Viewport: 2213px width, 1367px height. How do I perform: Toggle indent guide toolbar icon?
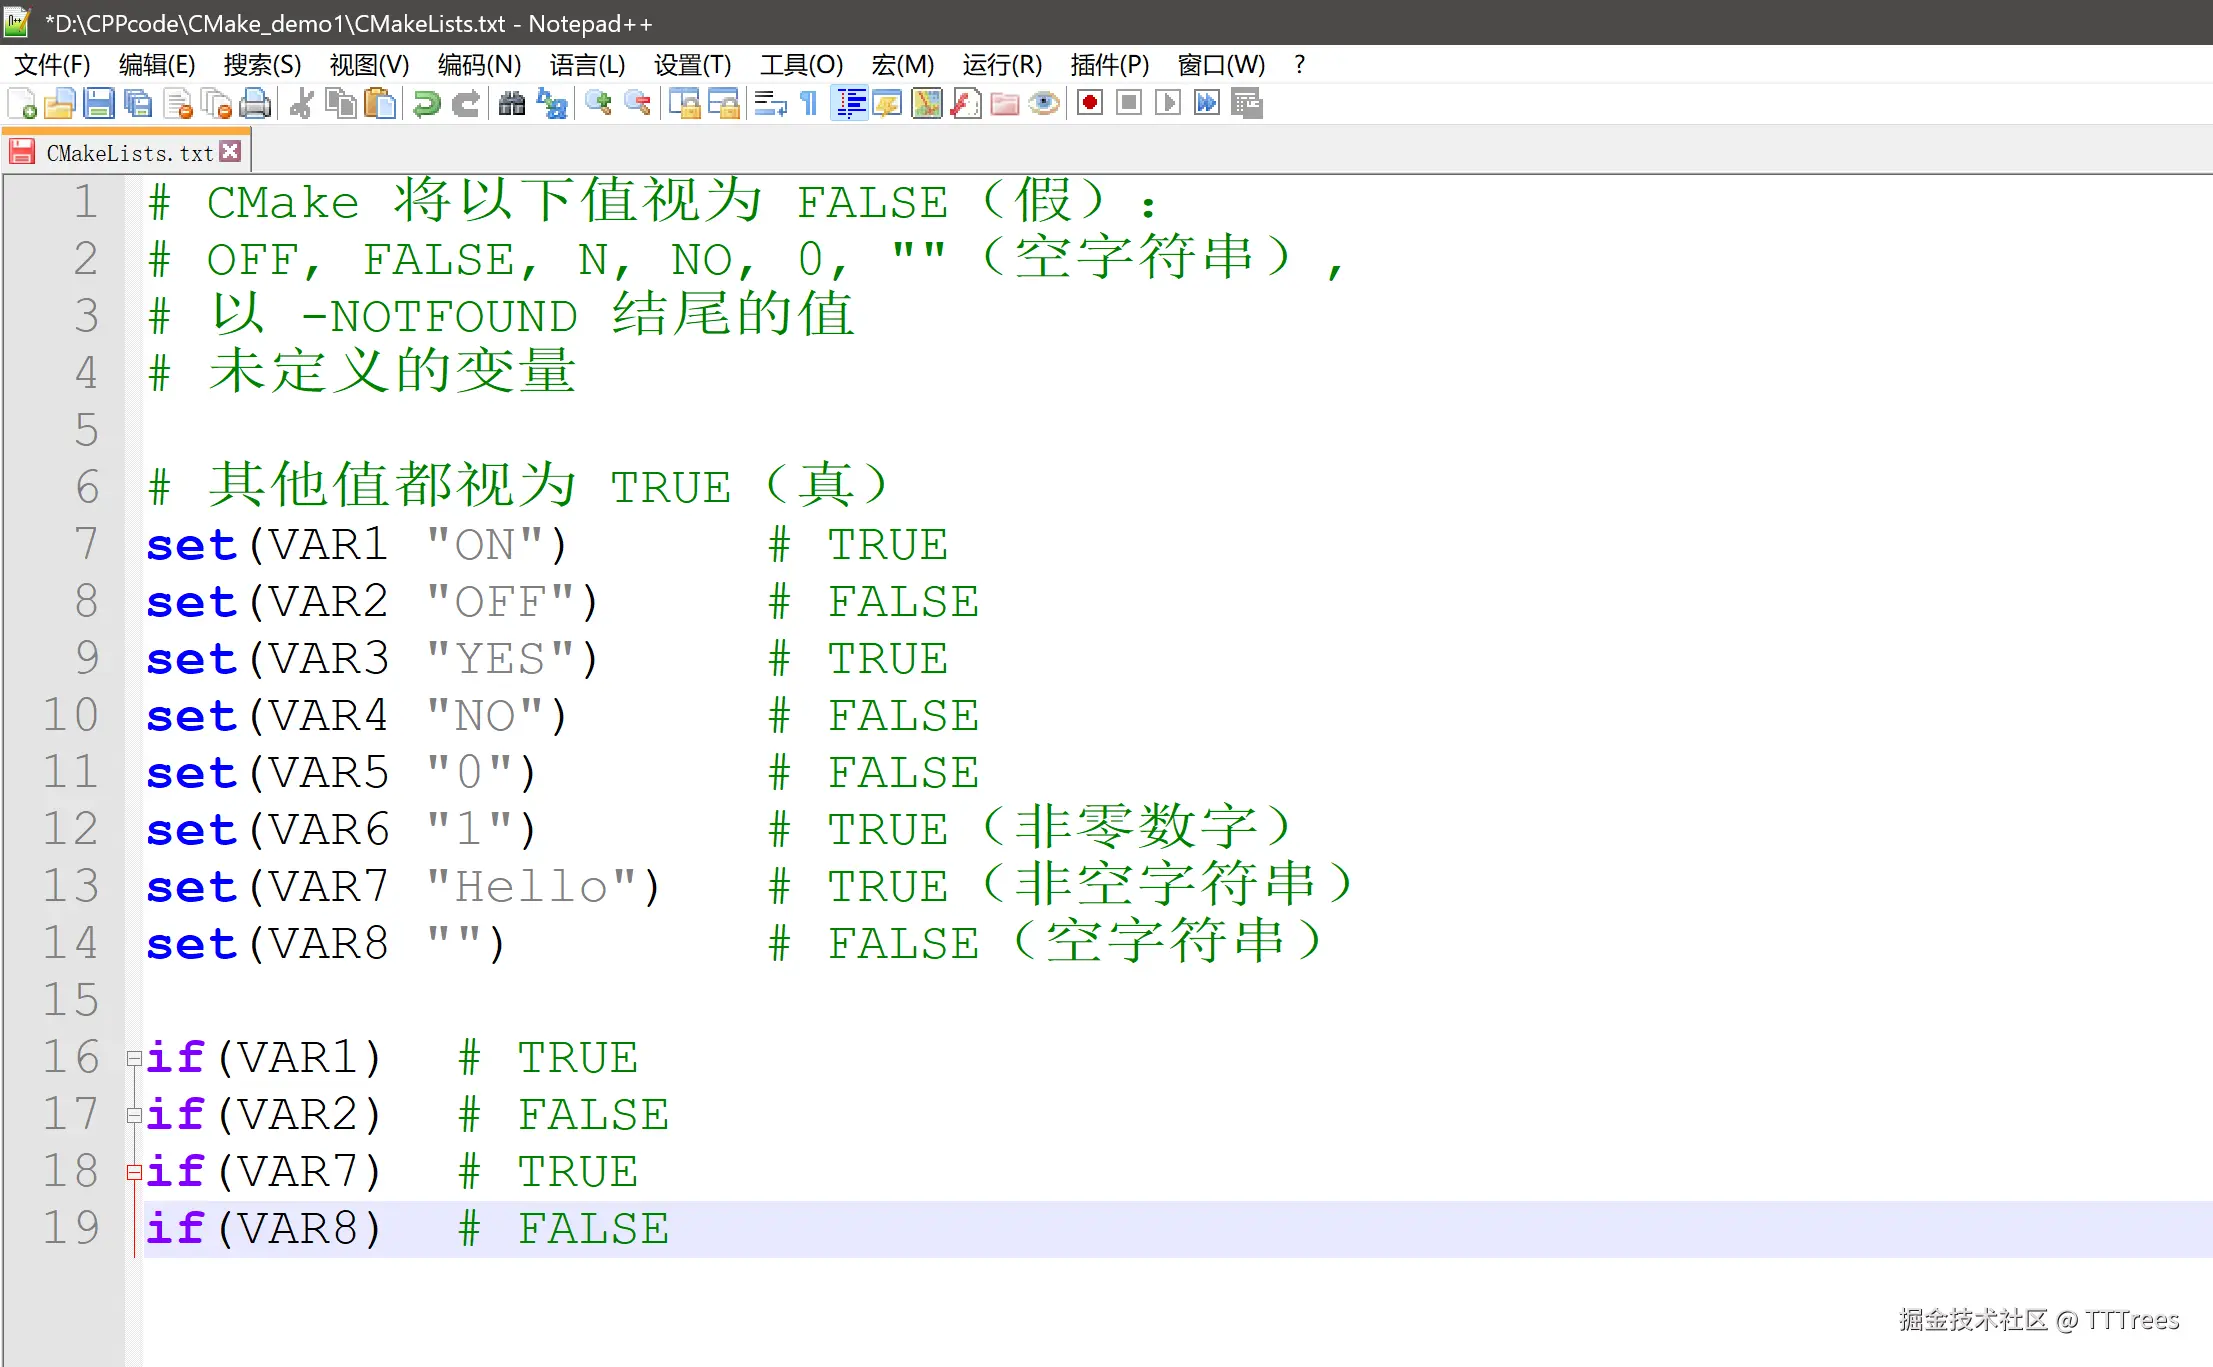[x=850, y=104]
